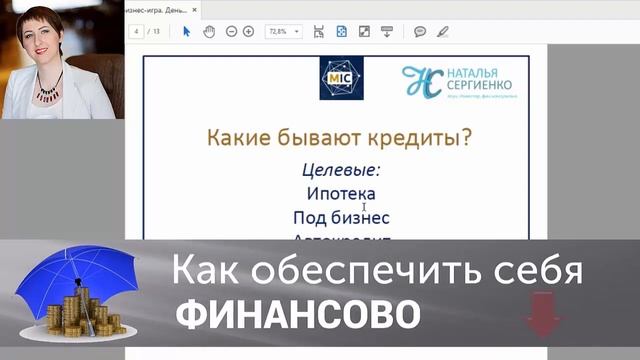Image resolution: width=640 pixels, height=360 pixels.
Task: Switch to full screen view icon
Action: coord(364,31)
